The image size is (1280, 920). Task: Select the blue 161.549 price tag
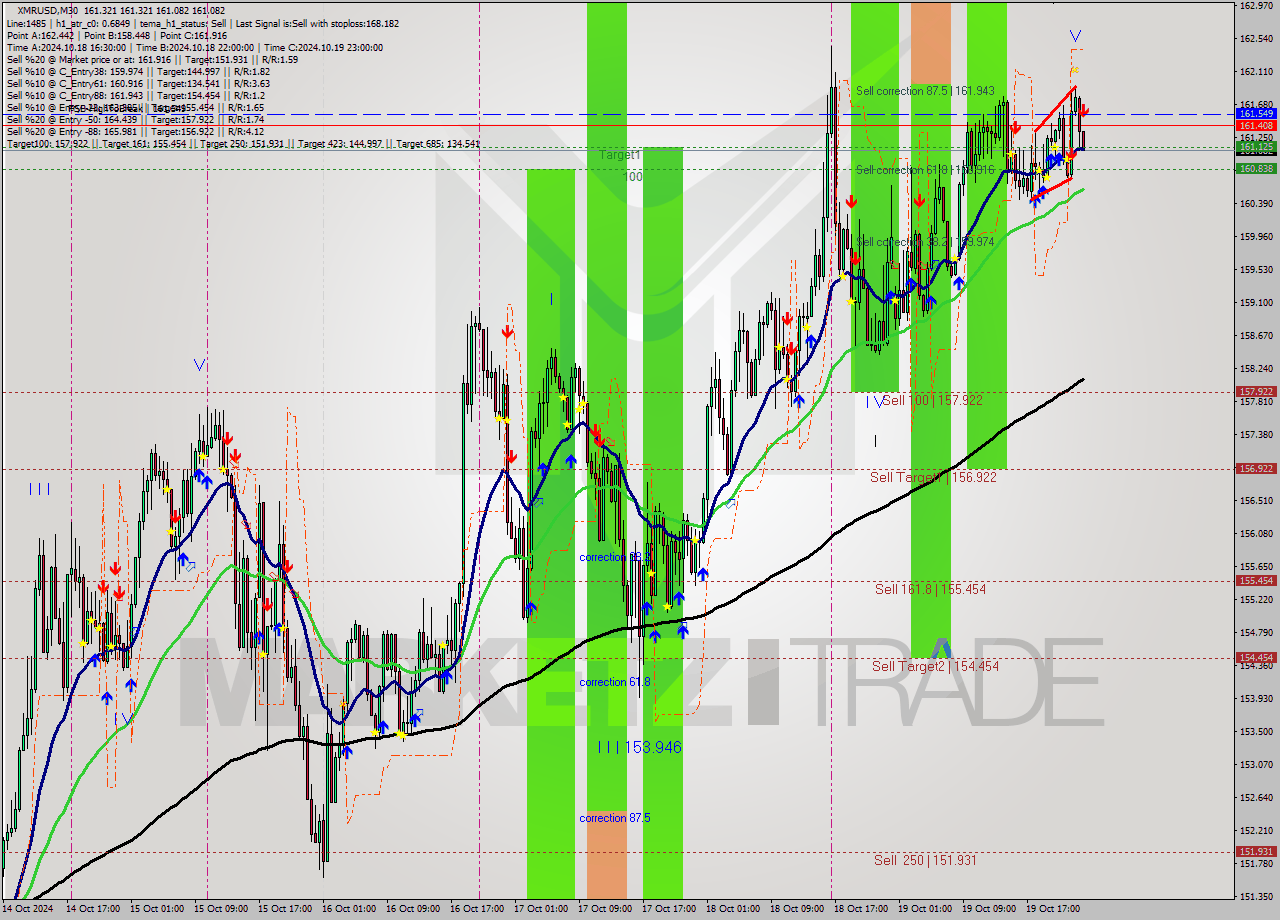1256,114
